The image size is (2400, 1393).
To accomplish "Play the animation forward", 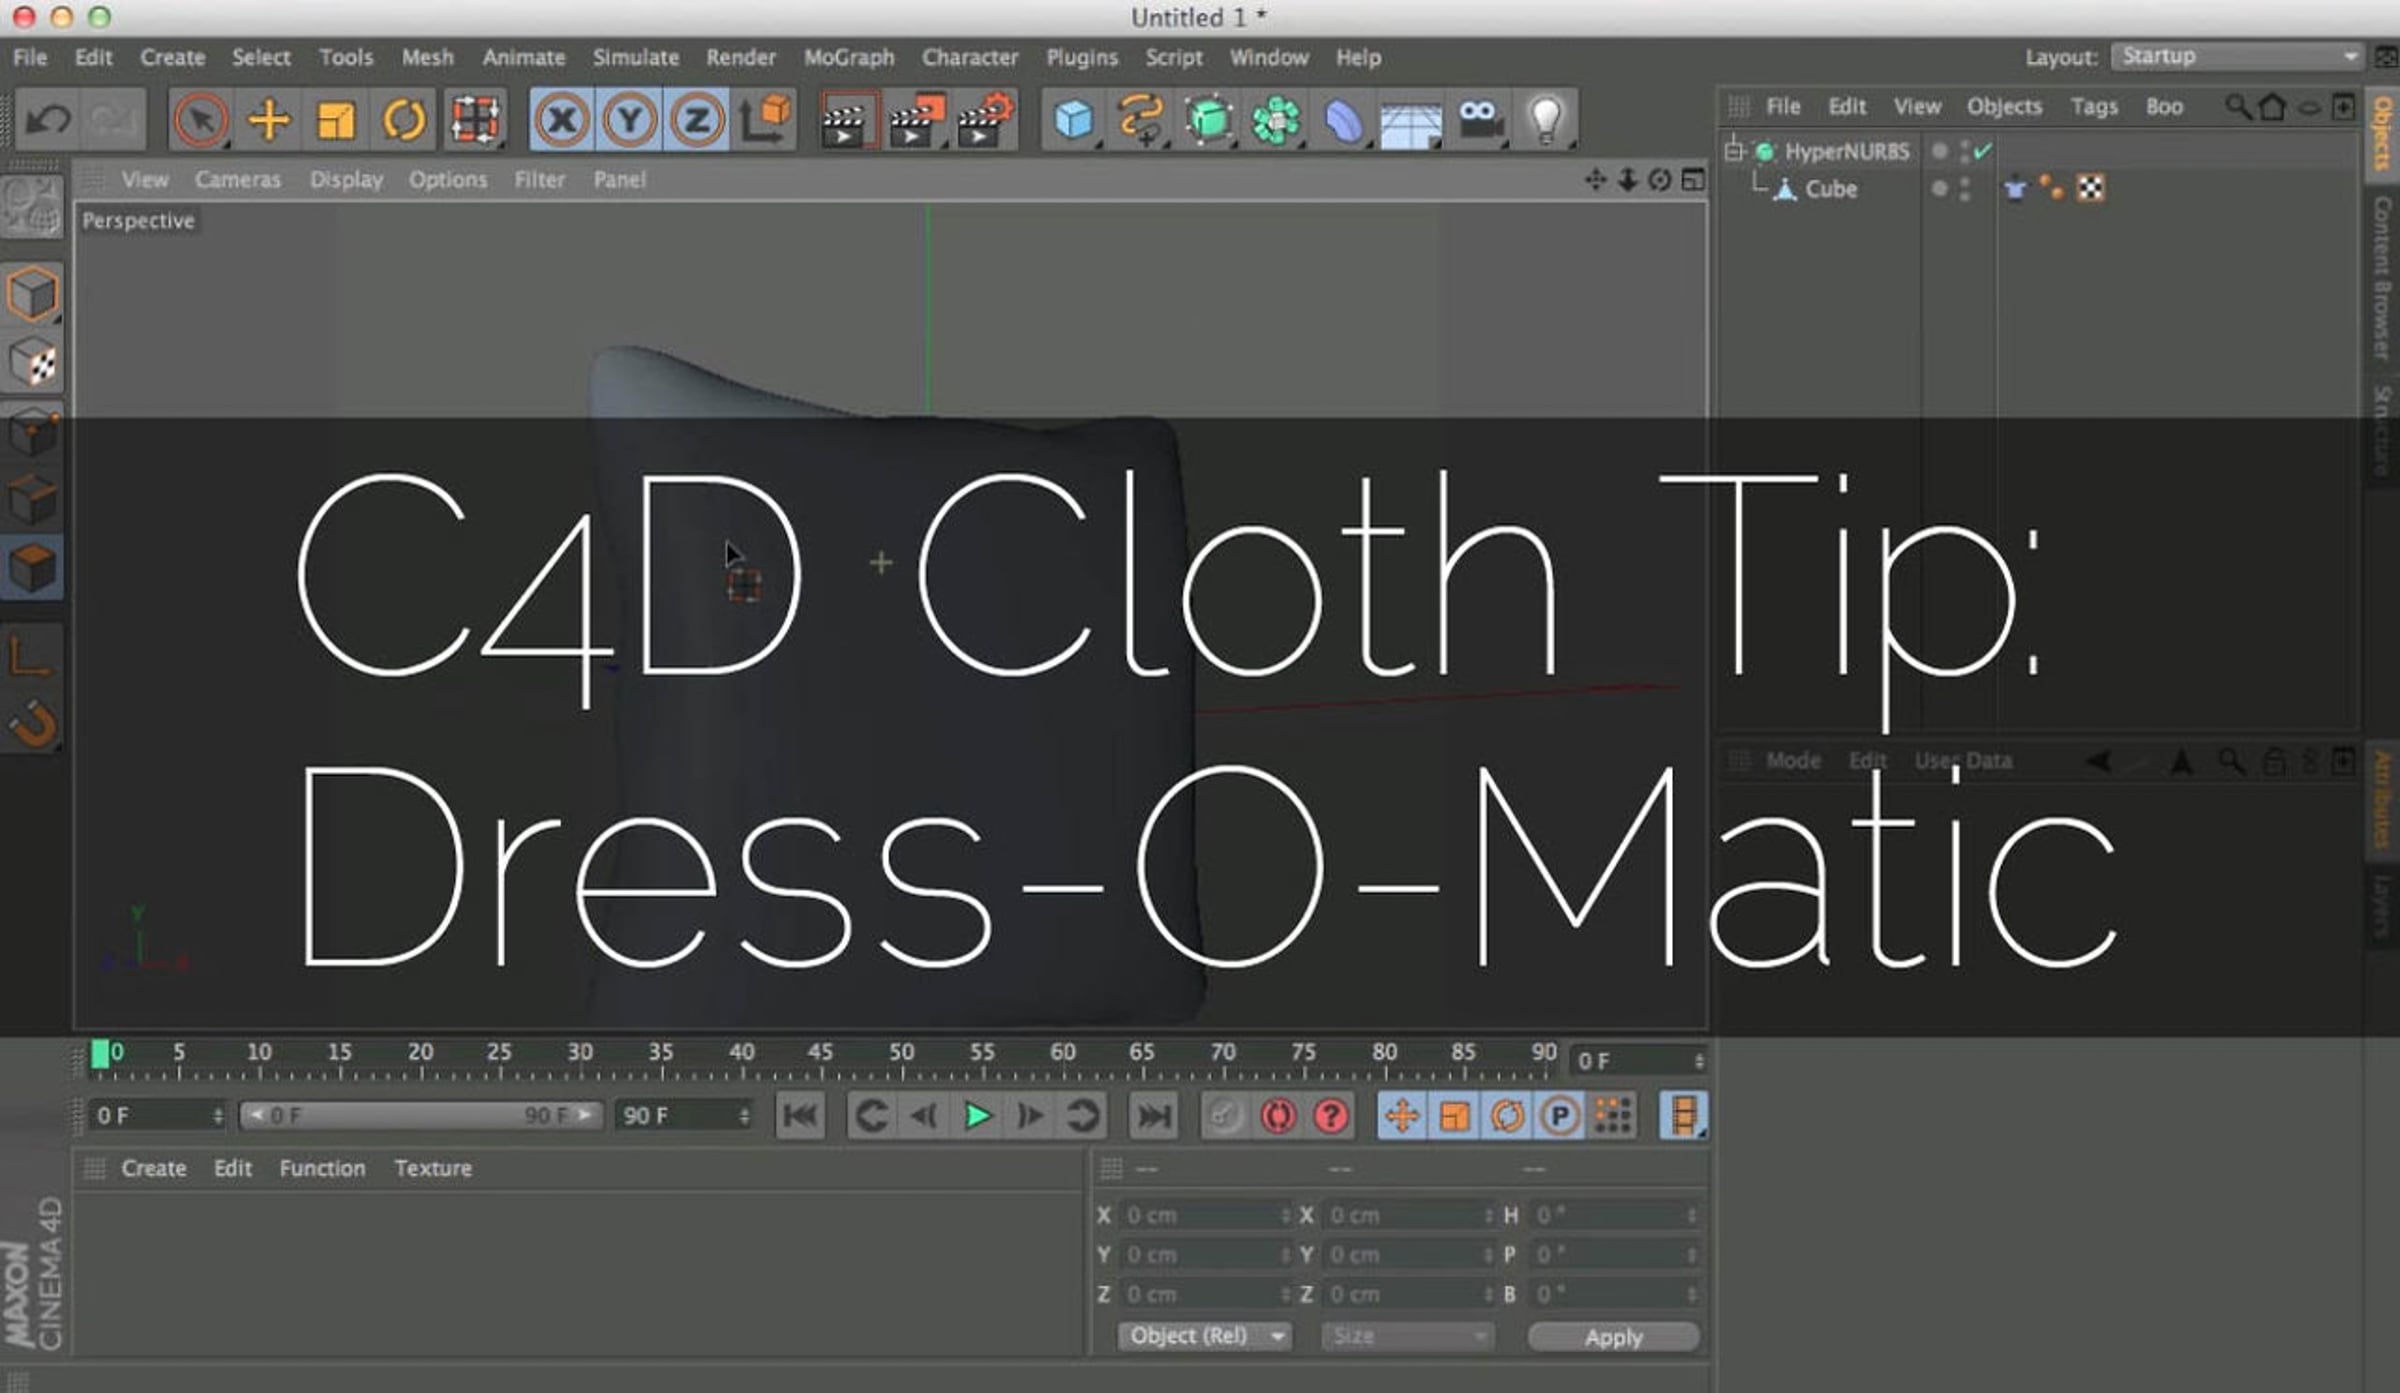I will [977, 1115].
